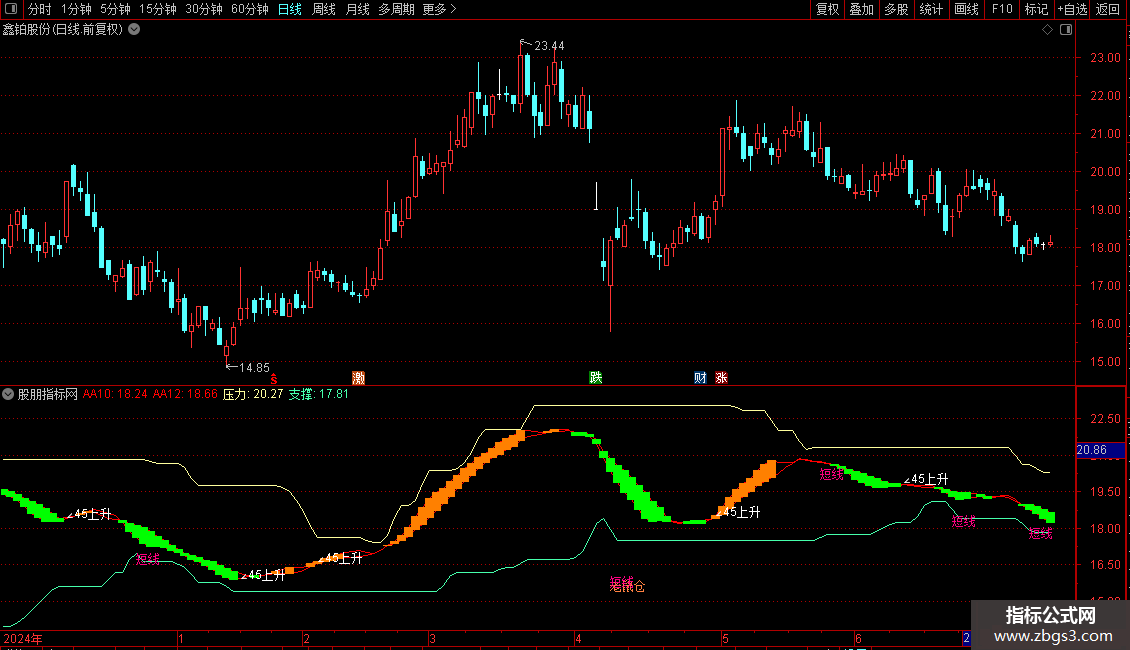This screenshot has width=1130, height=650.
Task: Switch to 5分钟 period tab
Action: [x=115, y=9]
